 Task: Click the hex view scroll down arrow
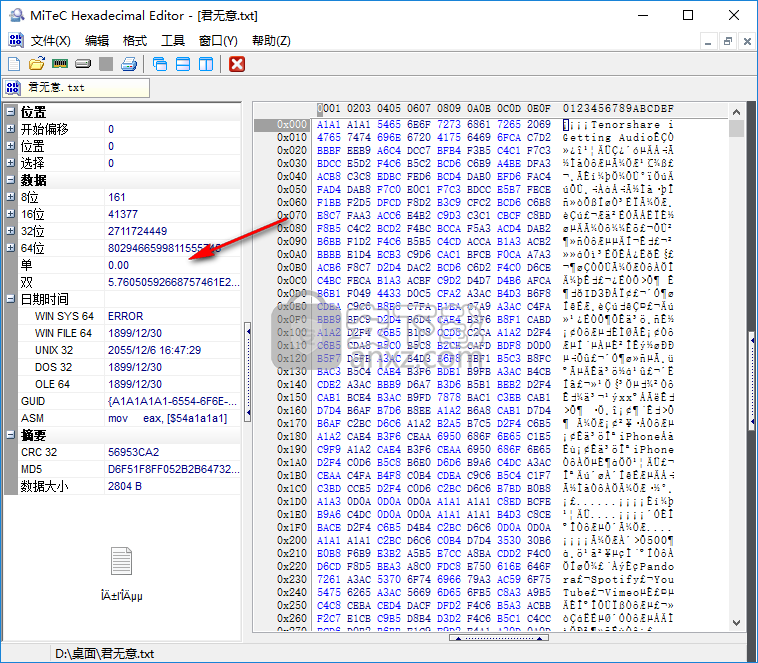click(x=736, y=623)
